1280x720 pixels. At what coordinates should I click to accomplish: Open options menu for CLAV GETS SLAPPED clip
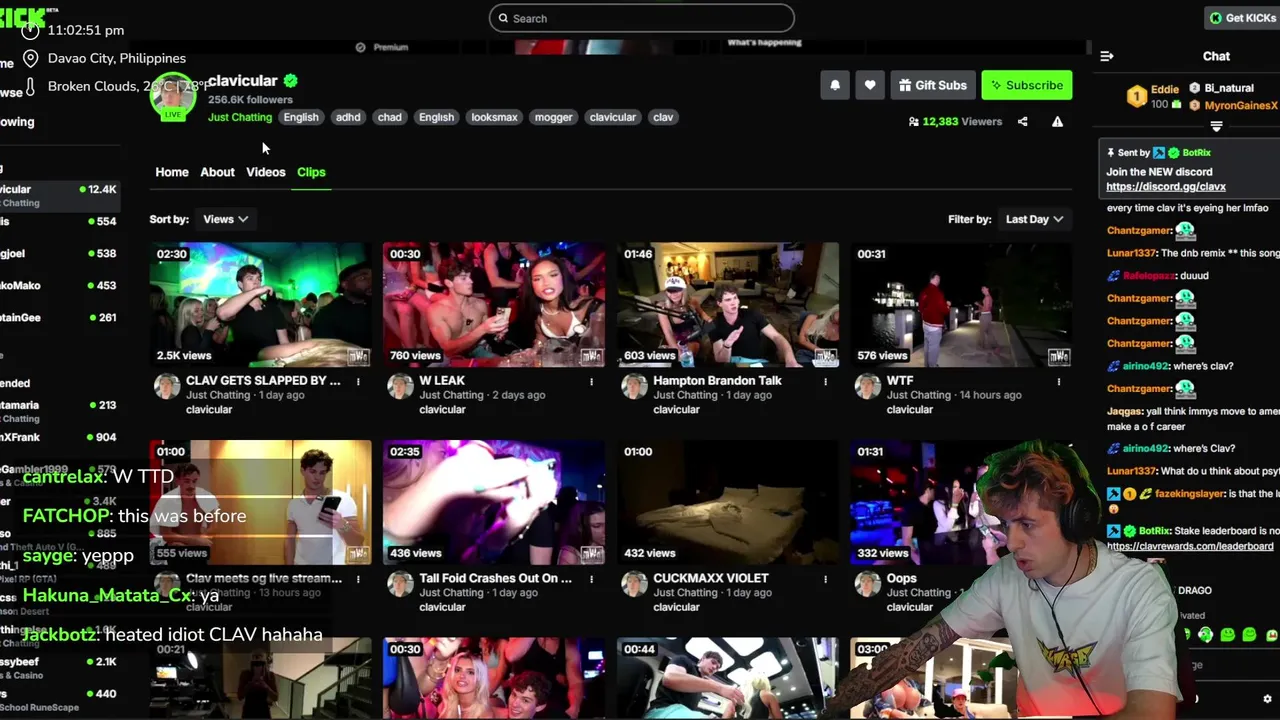coord(358,381)
